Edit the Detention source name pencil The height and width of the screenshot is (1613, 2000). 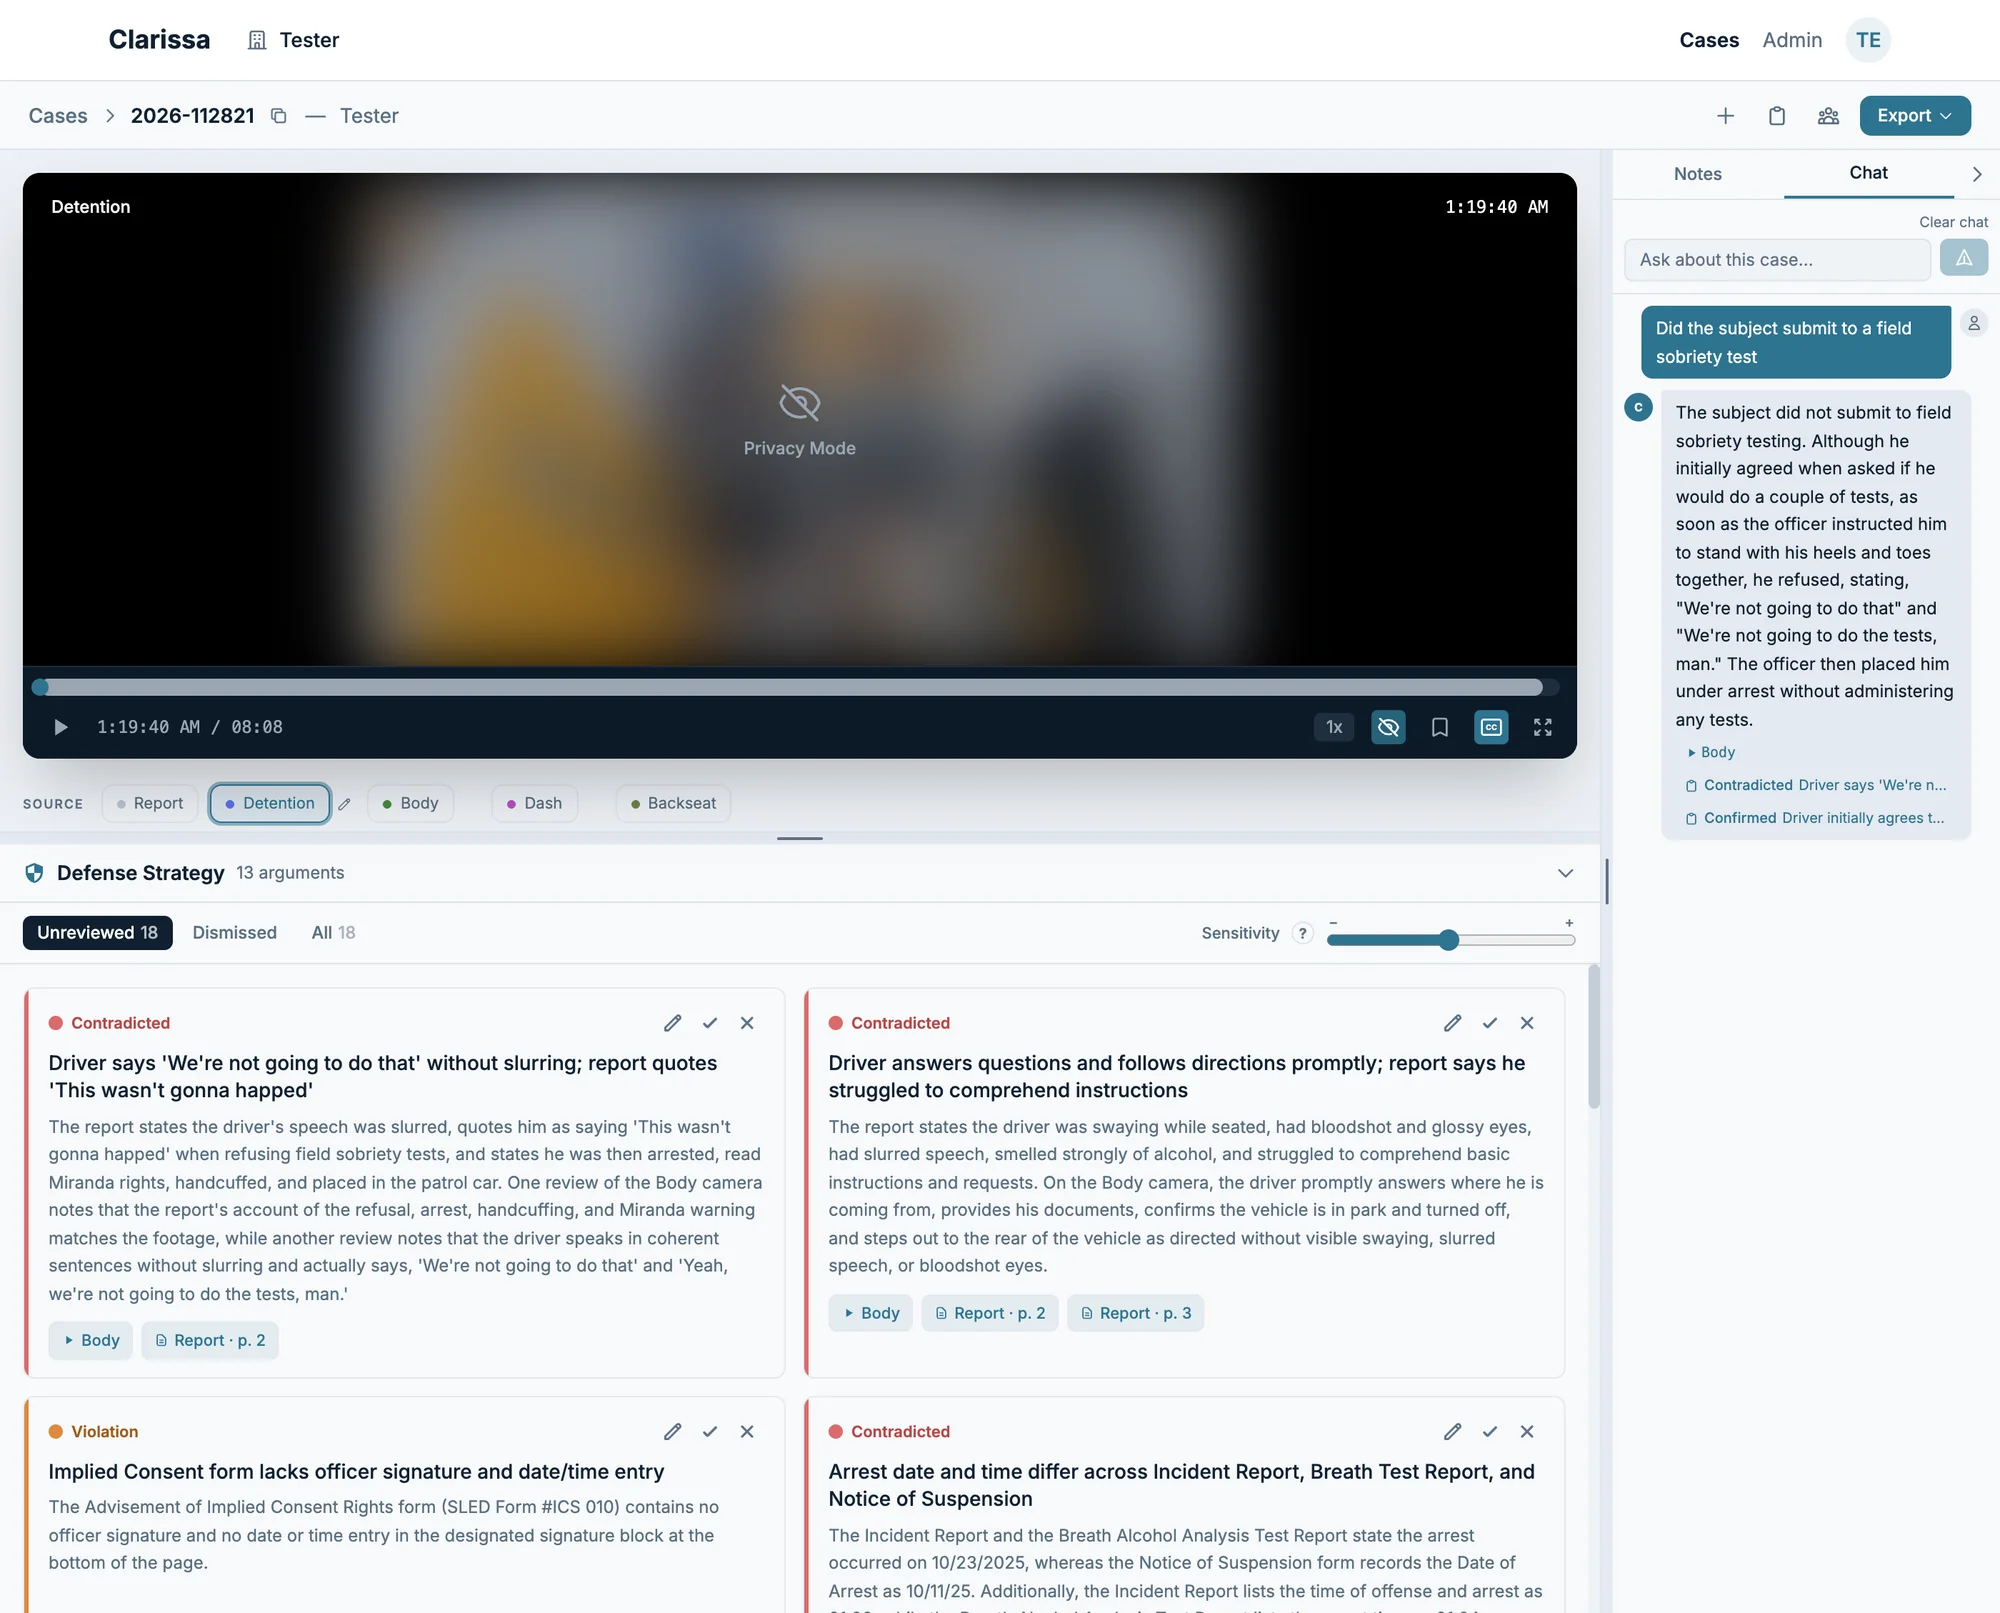point(345,804)
